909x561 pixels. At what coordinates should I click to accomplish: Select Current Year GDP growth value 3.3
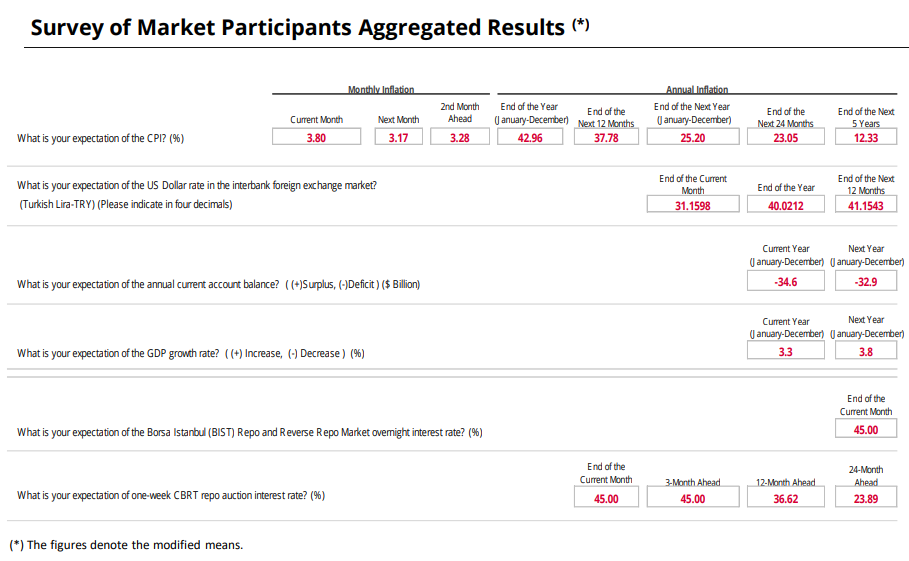[786, 352]
